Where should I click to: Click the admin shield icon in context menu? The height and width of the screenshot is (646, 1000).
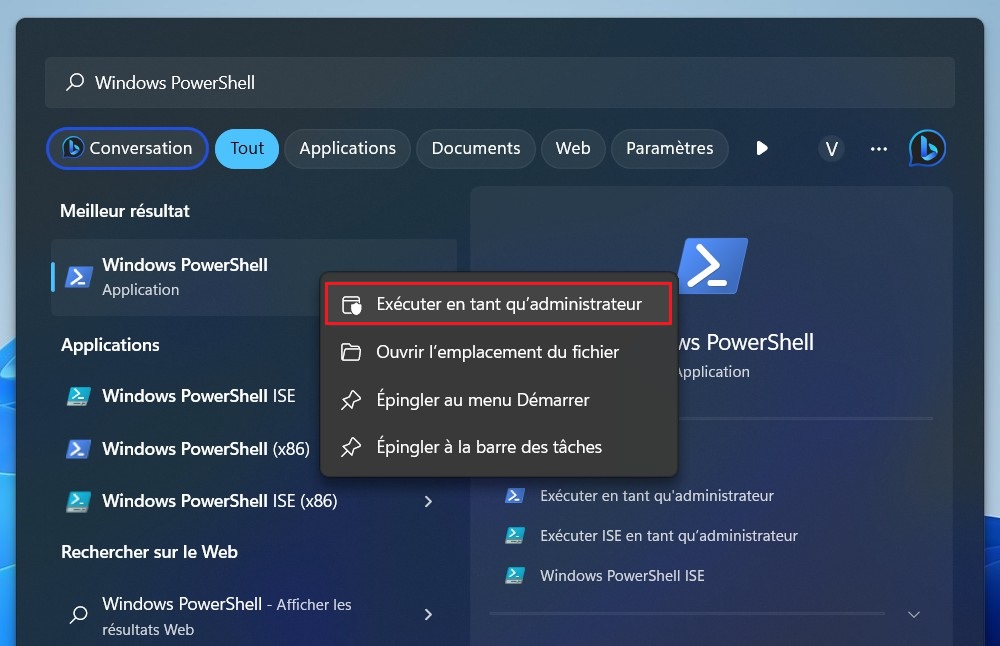pos(351,305)
